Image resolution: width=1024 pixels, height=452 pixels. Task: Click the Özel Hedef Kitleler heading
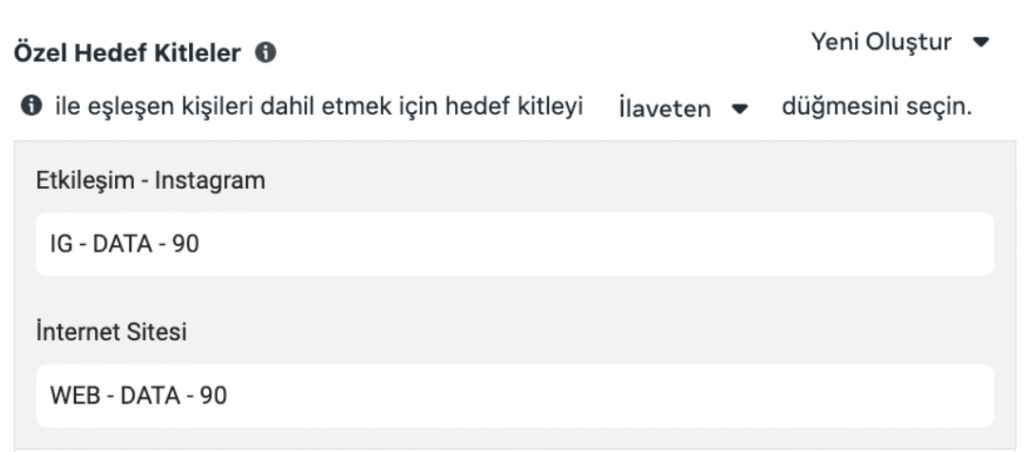[x=127, y=54]
